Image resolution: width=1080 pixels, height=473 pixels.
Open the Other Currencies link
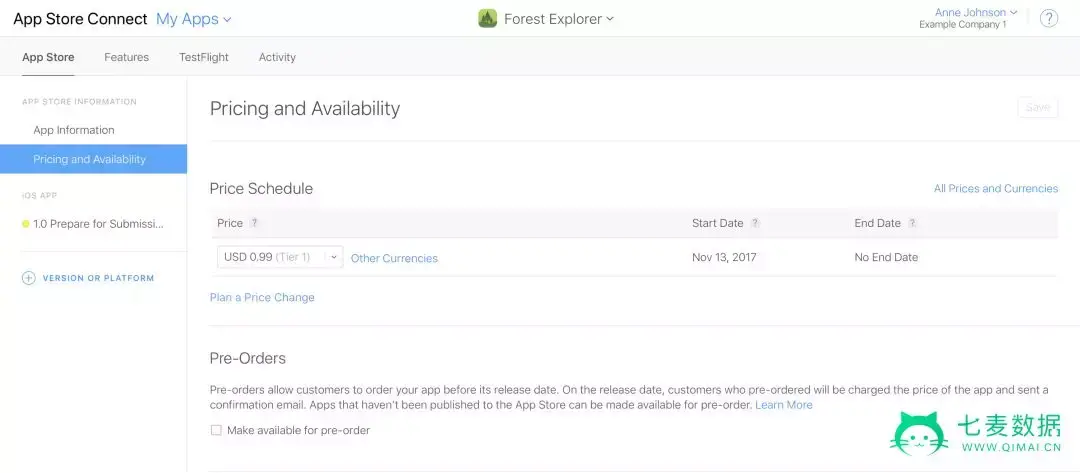click(x=394, y=258)
